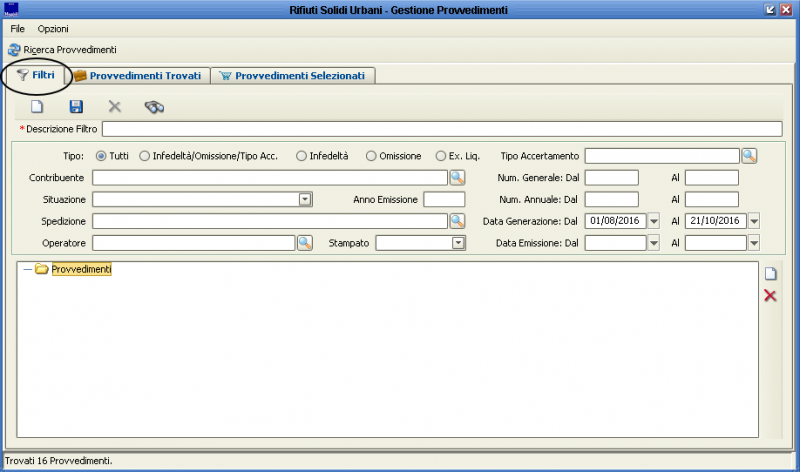Select the Tutti radio button
This screenshot has width=800, height=472.
click(101, 156)
